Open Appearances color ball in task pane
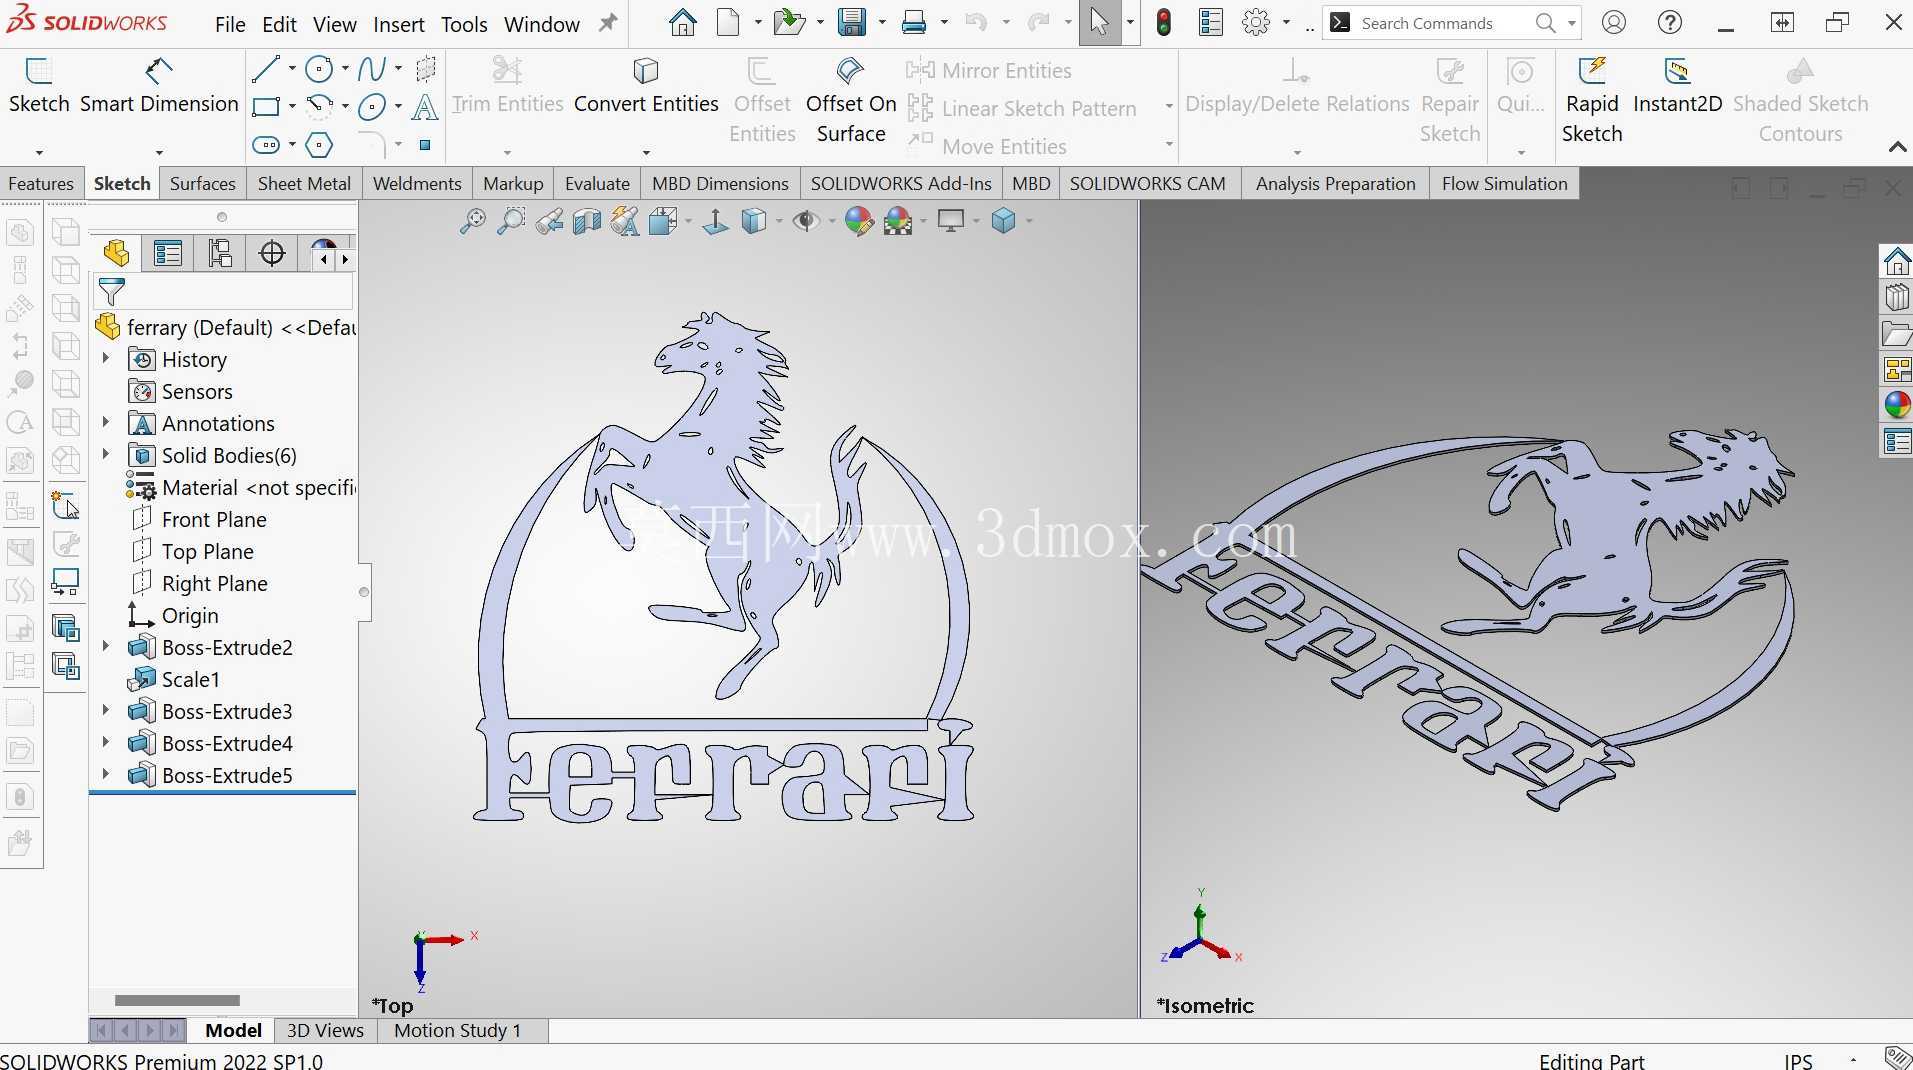Viewport: 1913px width, 1070px height. [1897, 405]
